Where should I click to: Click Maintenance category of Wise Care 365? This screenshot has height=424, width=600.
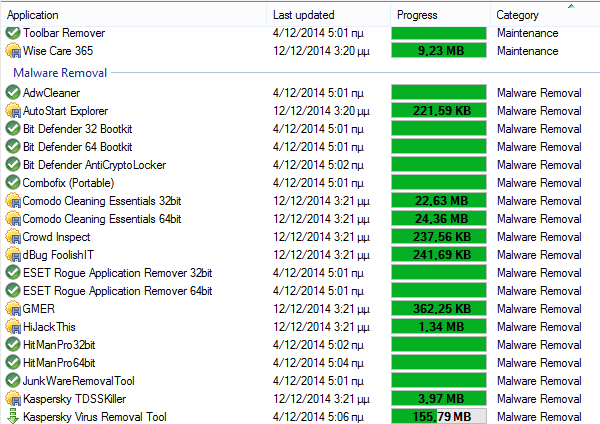(x=528, y=51)
